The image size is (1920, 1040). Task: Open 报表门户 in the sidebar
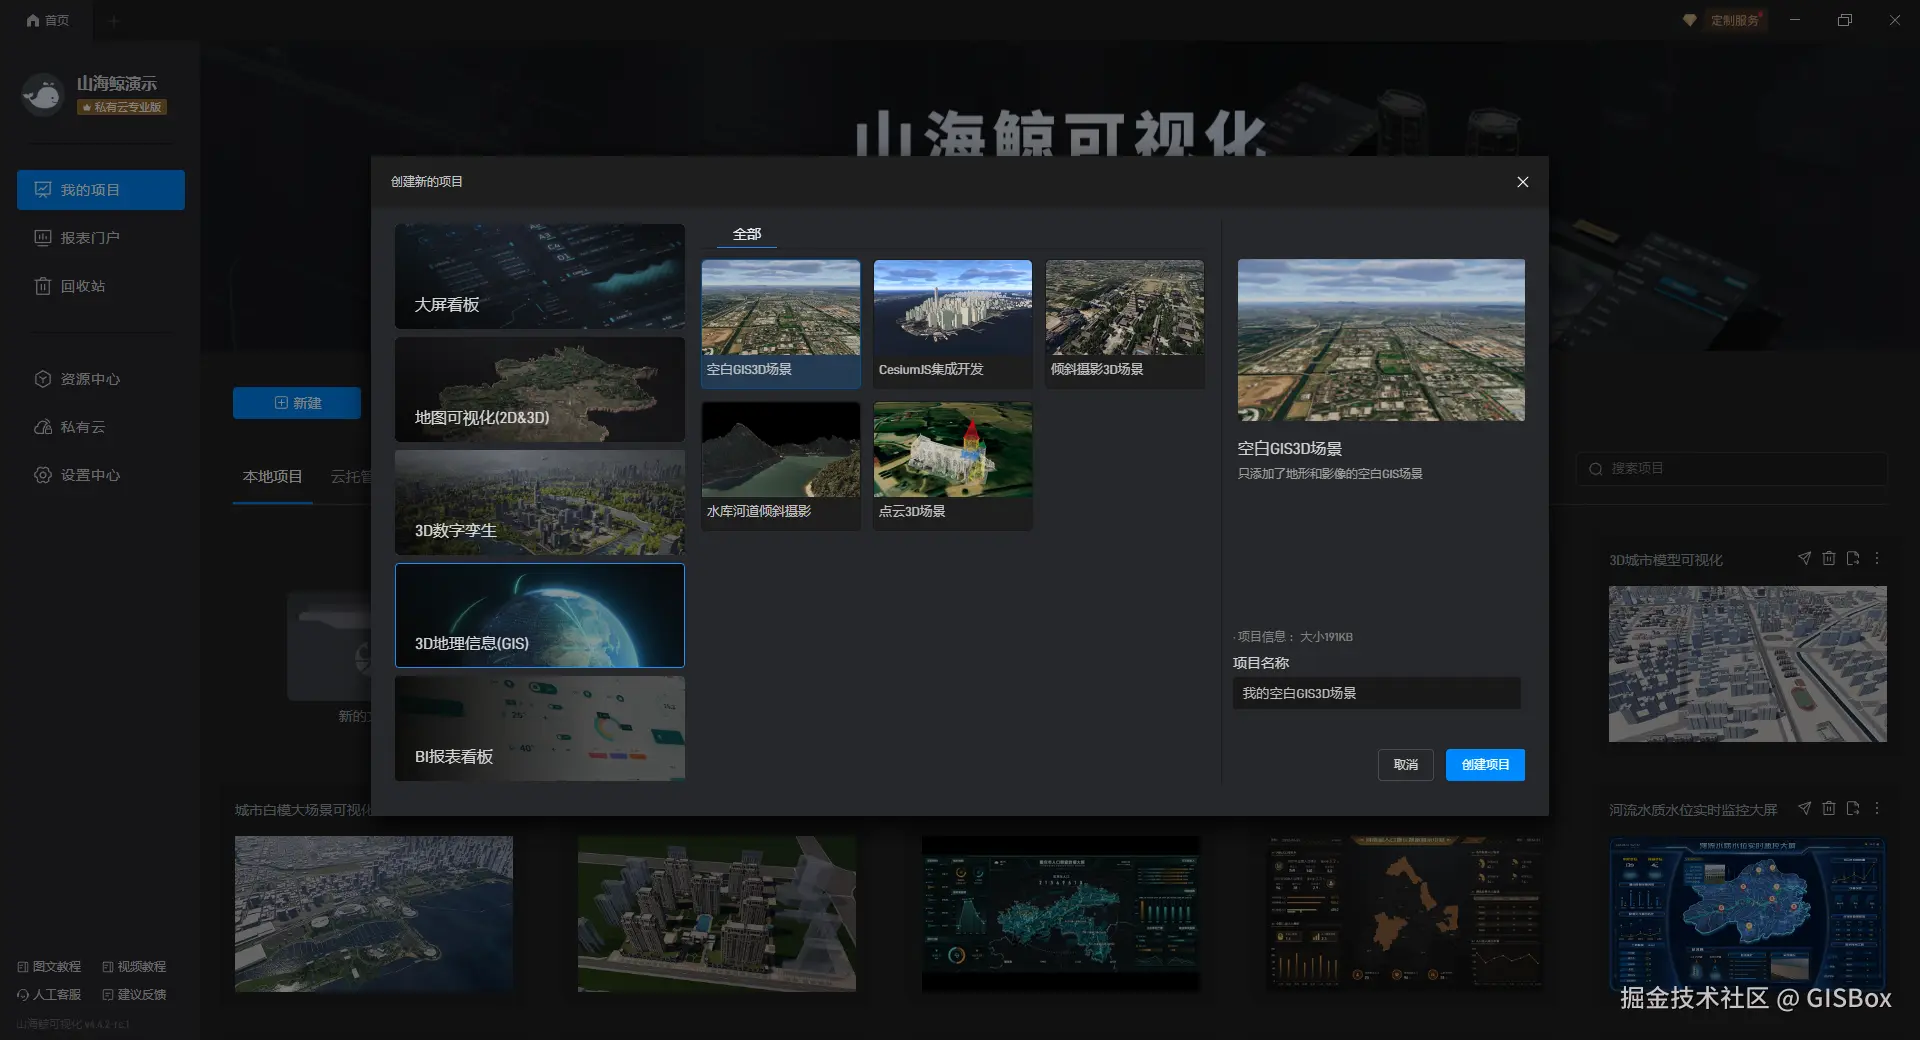point(101,238)
